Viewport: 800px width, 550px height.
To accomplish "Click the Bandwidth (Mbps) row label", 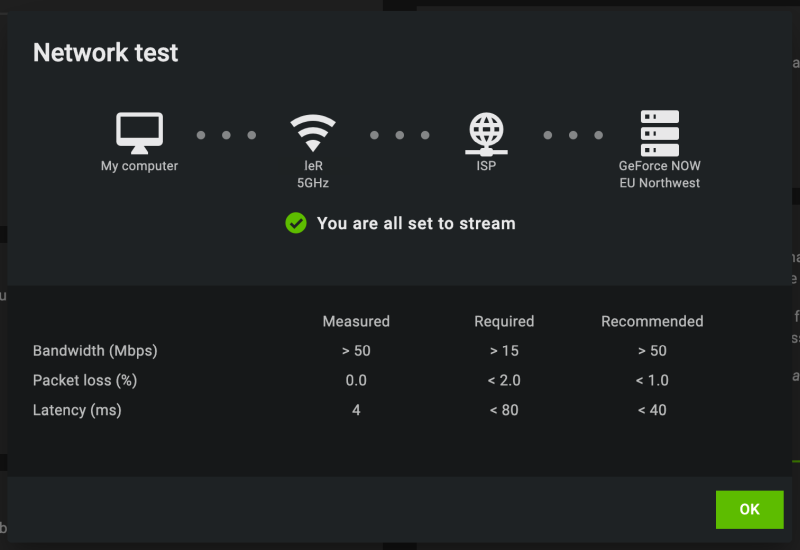I will (x=95, y=351).
